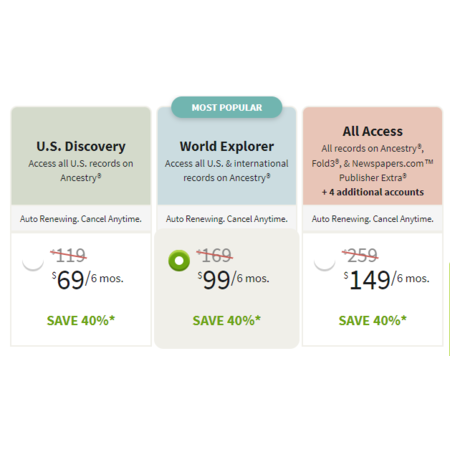Select the U.S. Discovery plan radio button
450x450 pixels.
click(x=33, y=261)
